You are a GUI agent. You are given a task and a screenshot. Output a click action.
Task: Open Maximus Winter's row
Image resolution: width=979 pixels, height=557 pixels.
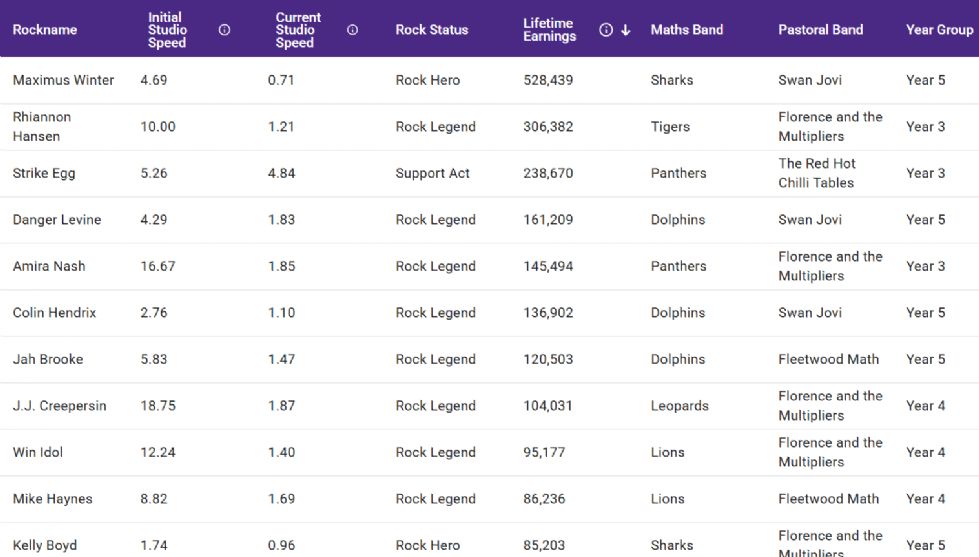pyautogui.click(x=63, y=80)
